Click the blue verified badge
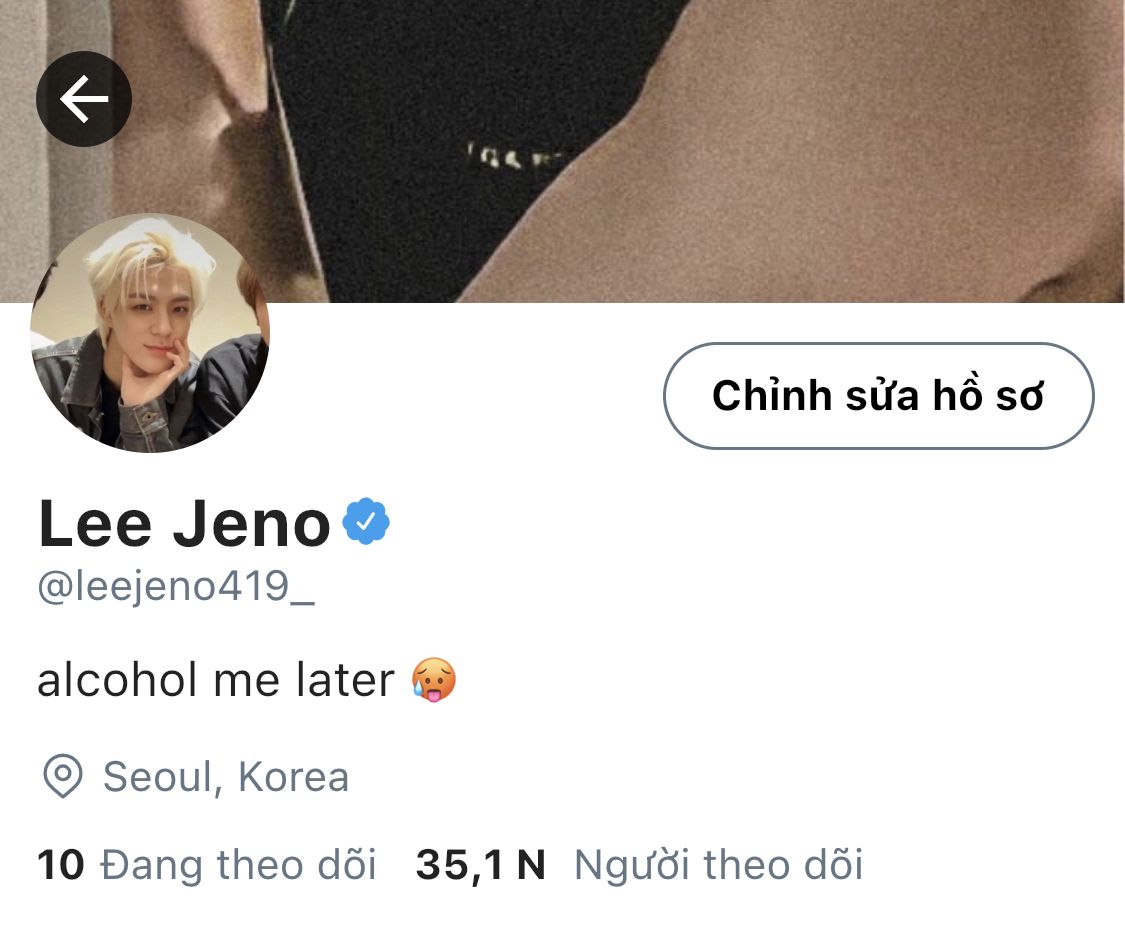The width and height of the screenshot is (1125, 933). [x=366, y=521]
